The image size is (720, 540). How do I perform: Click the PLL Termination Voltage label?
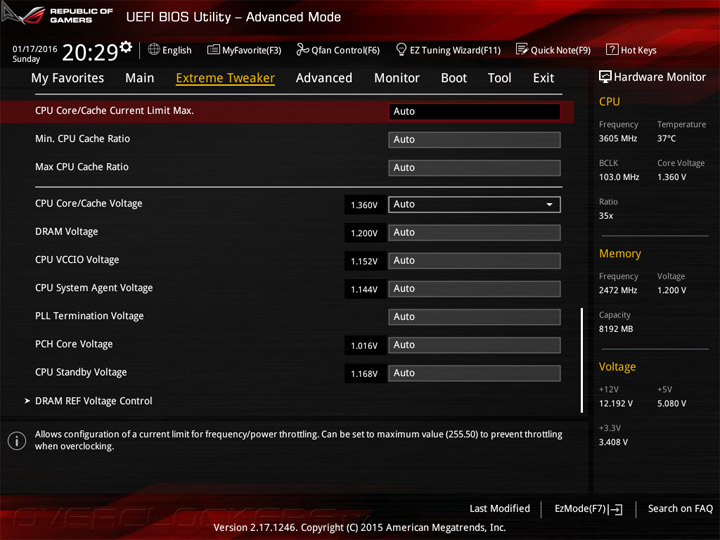point(90,316)
